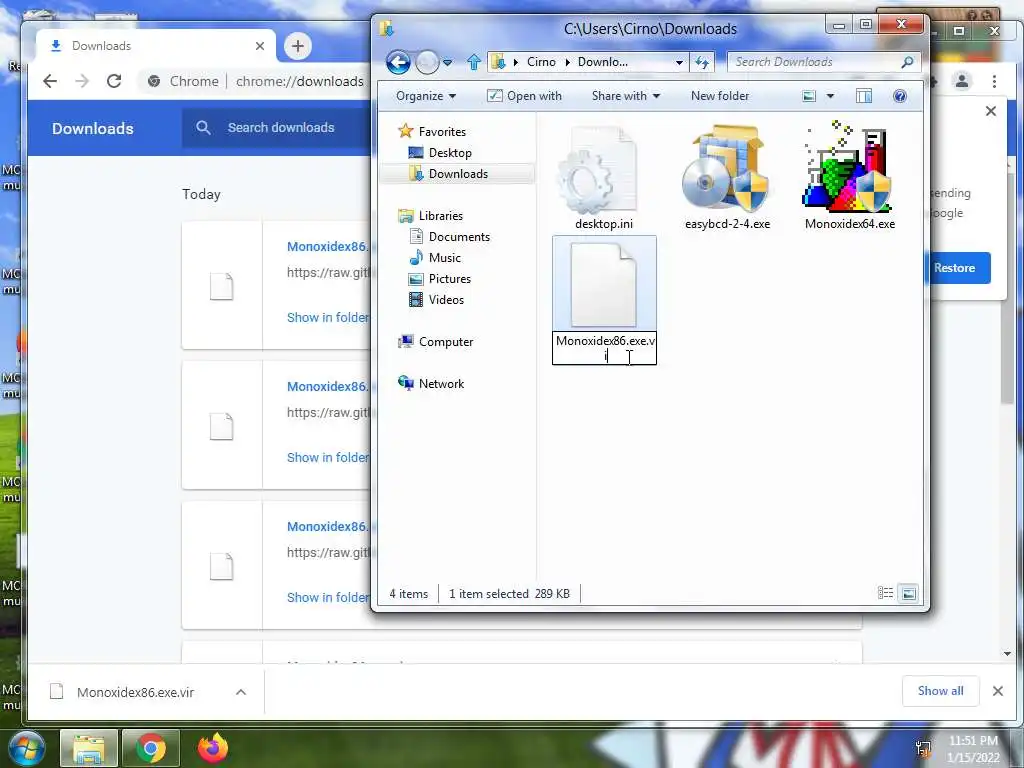Click Cirno in the address breadcrumb

tap(541, 62)
